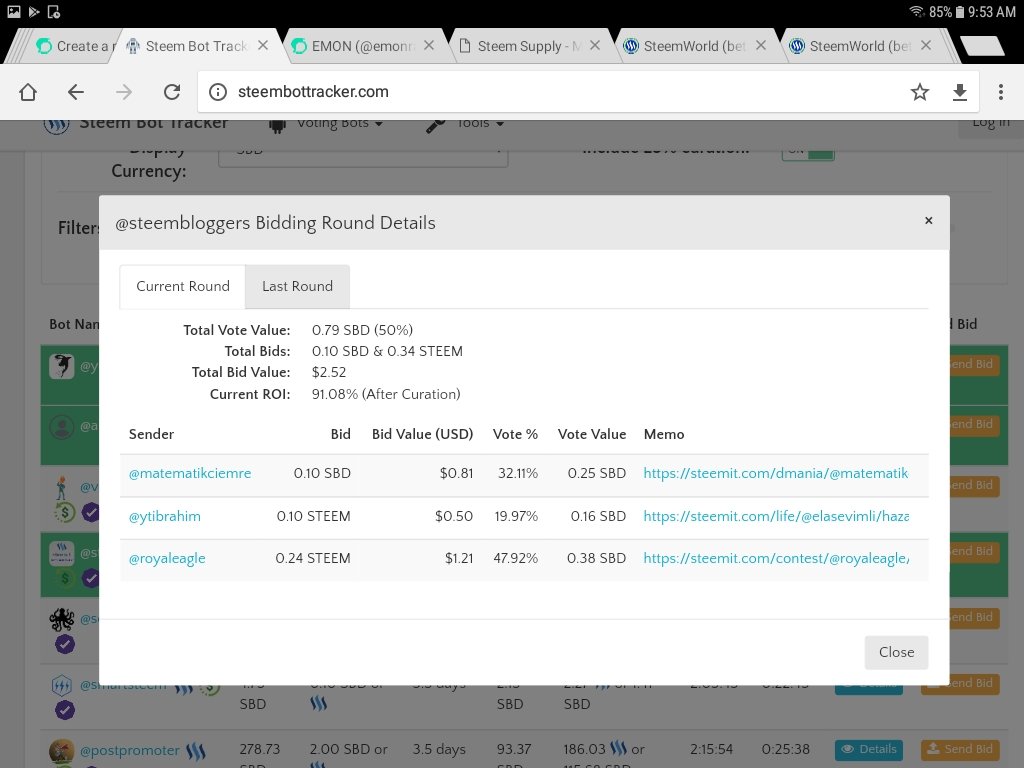
Task: Open the steemit.com/life memo link
Action: click(776, 517)
